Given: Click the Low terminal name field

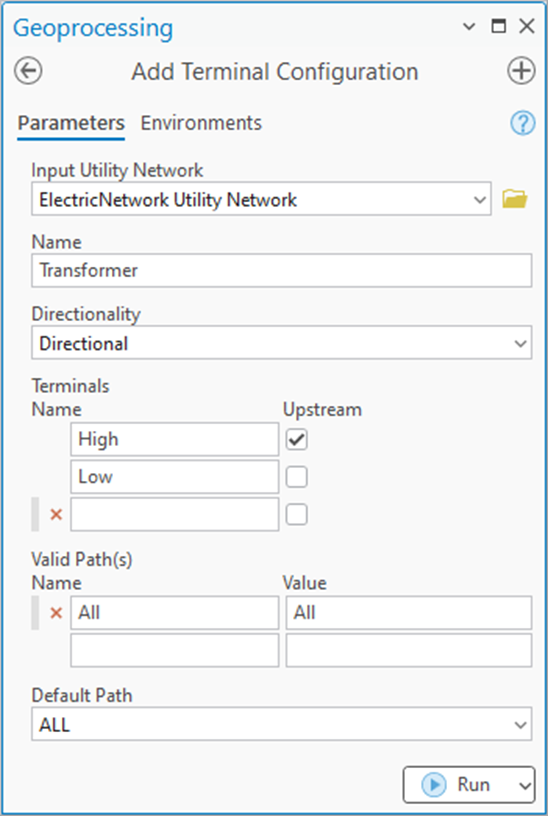Looking at the screenshot, I should [175, 477].
